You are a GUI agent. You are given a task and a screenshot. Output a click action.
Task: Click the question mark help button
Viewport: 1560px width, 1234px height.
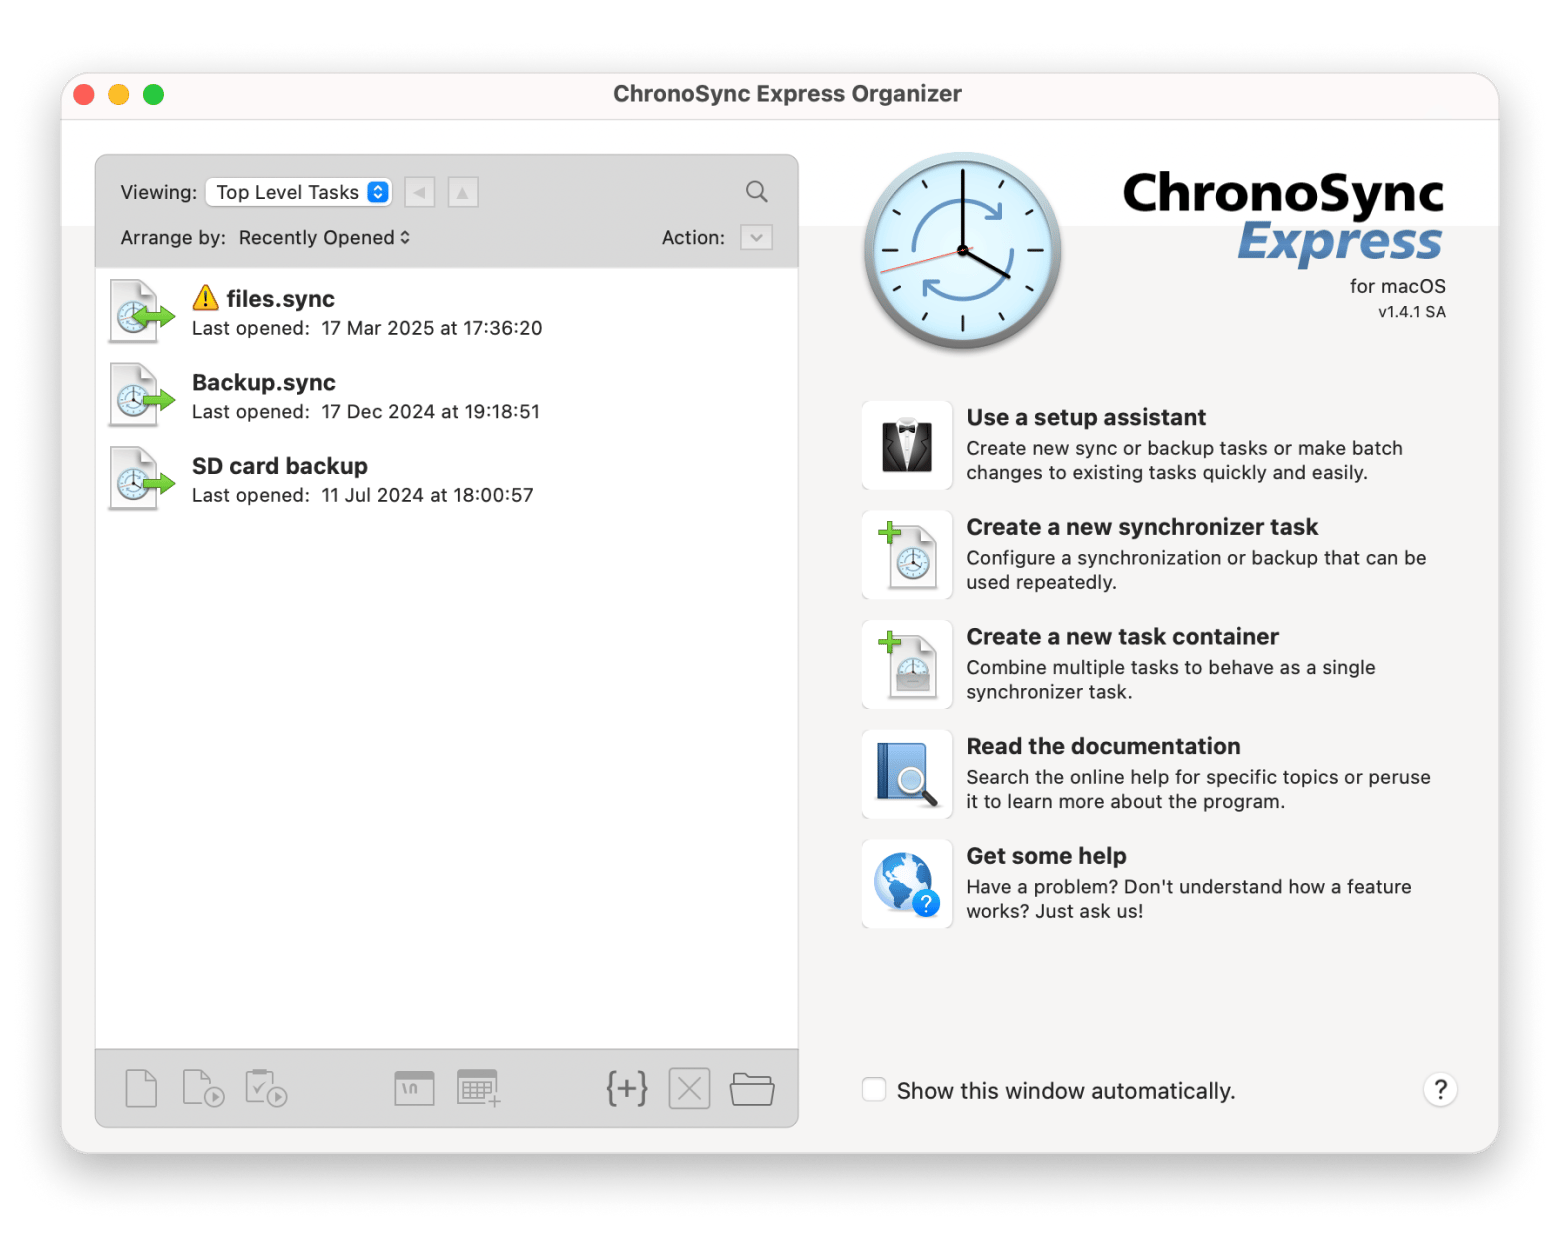click(1440, 1090)
